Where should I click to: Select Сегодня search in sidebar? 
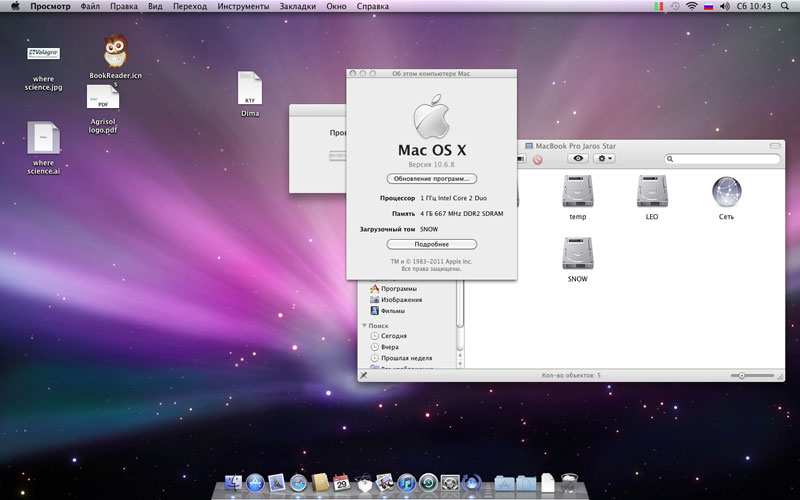tap(388, 336)
